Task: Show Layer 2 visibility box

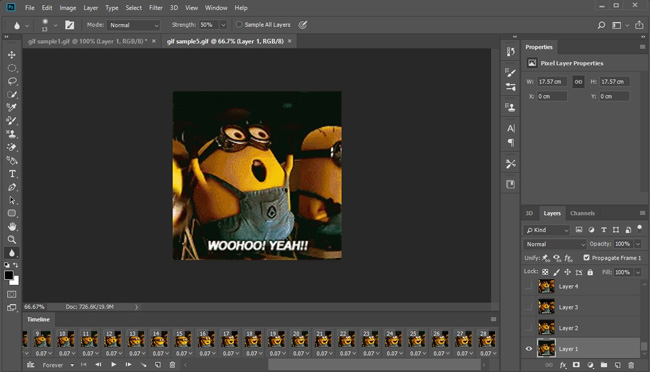Action: click(529, 328)
